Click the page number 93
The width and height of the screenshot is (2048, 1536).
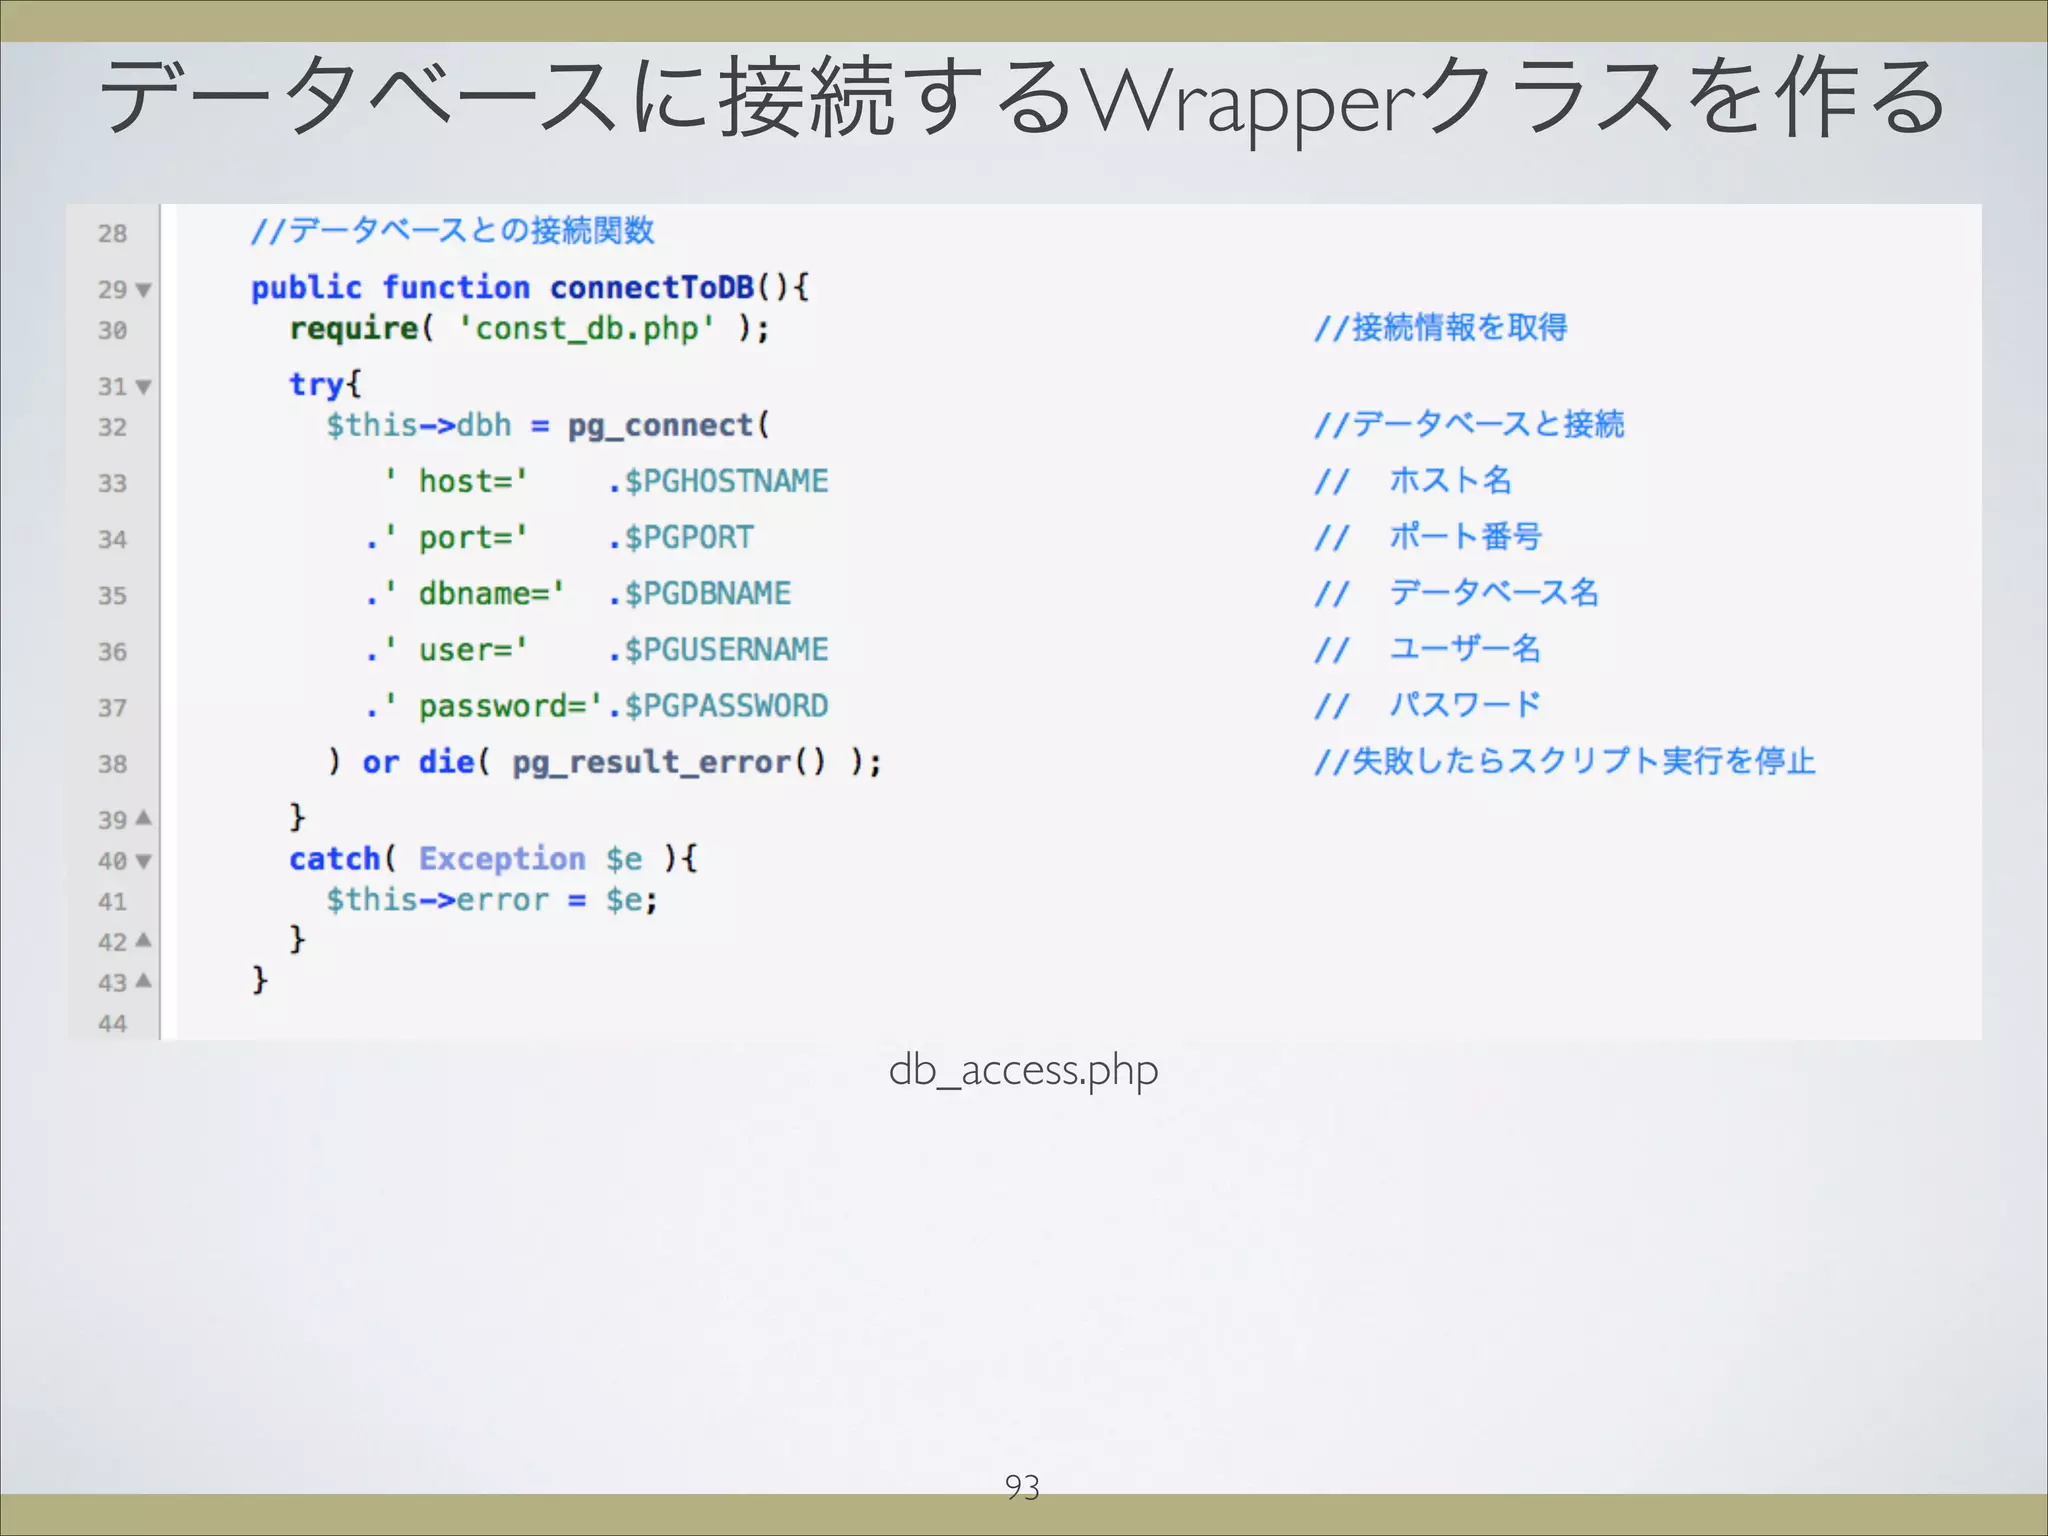(x=1022, y=1487)
